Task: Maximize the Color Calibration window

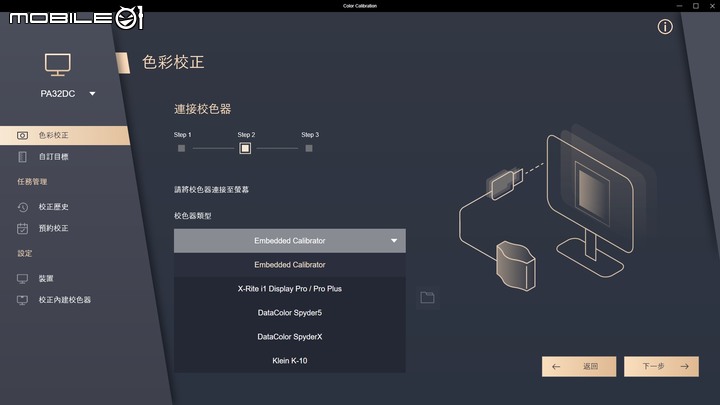Action: pos(696,6)
